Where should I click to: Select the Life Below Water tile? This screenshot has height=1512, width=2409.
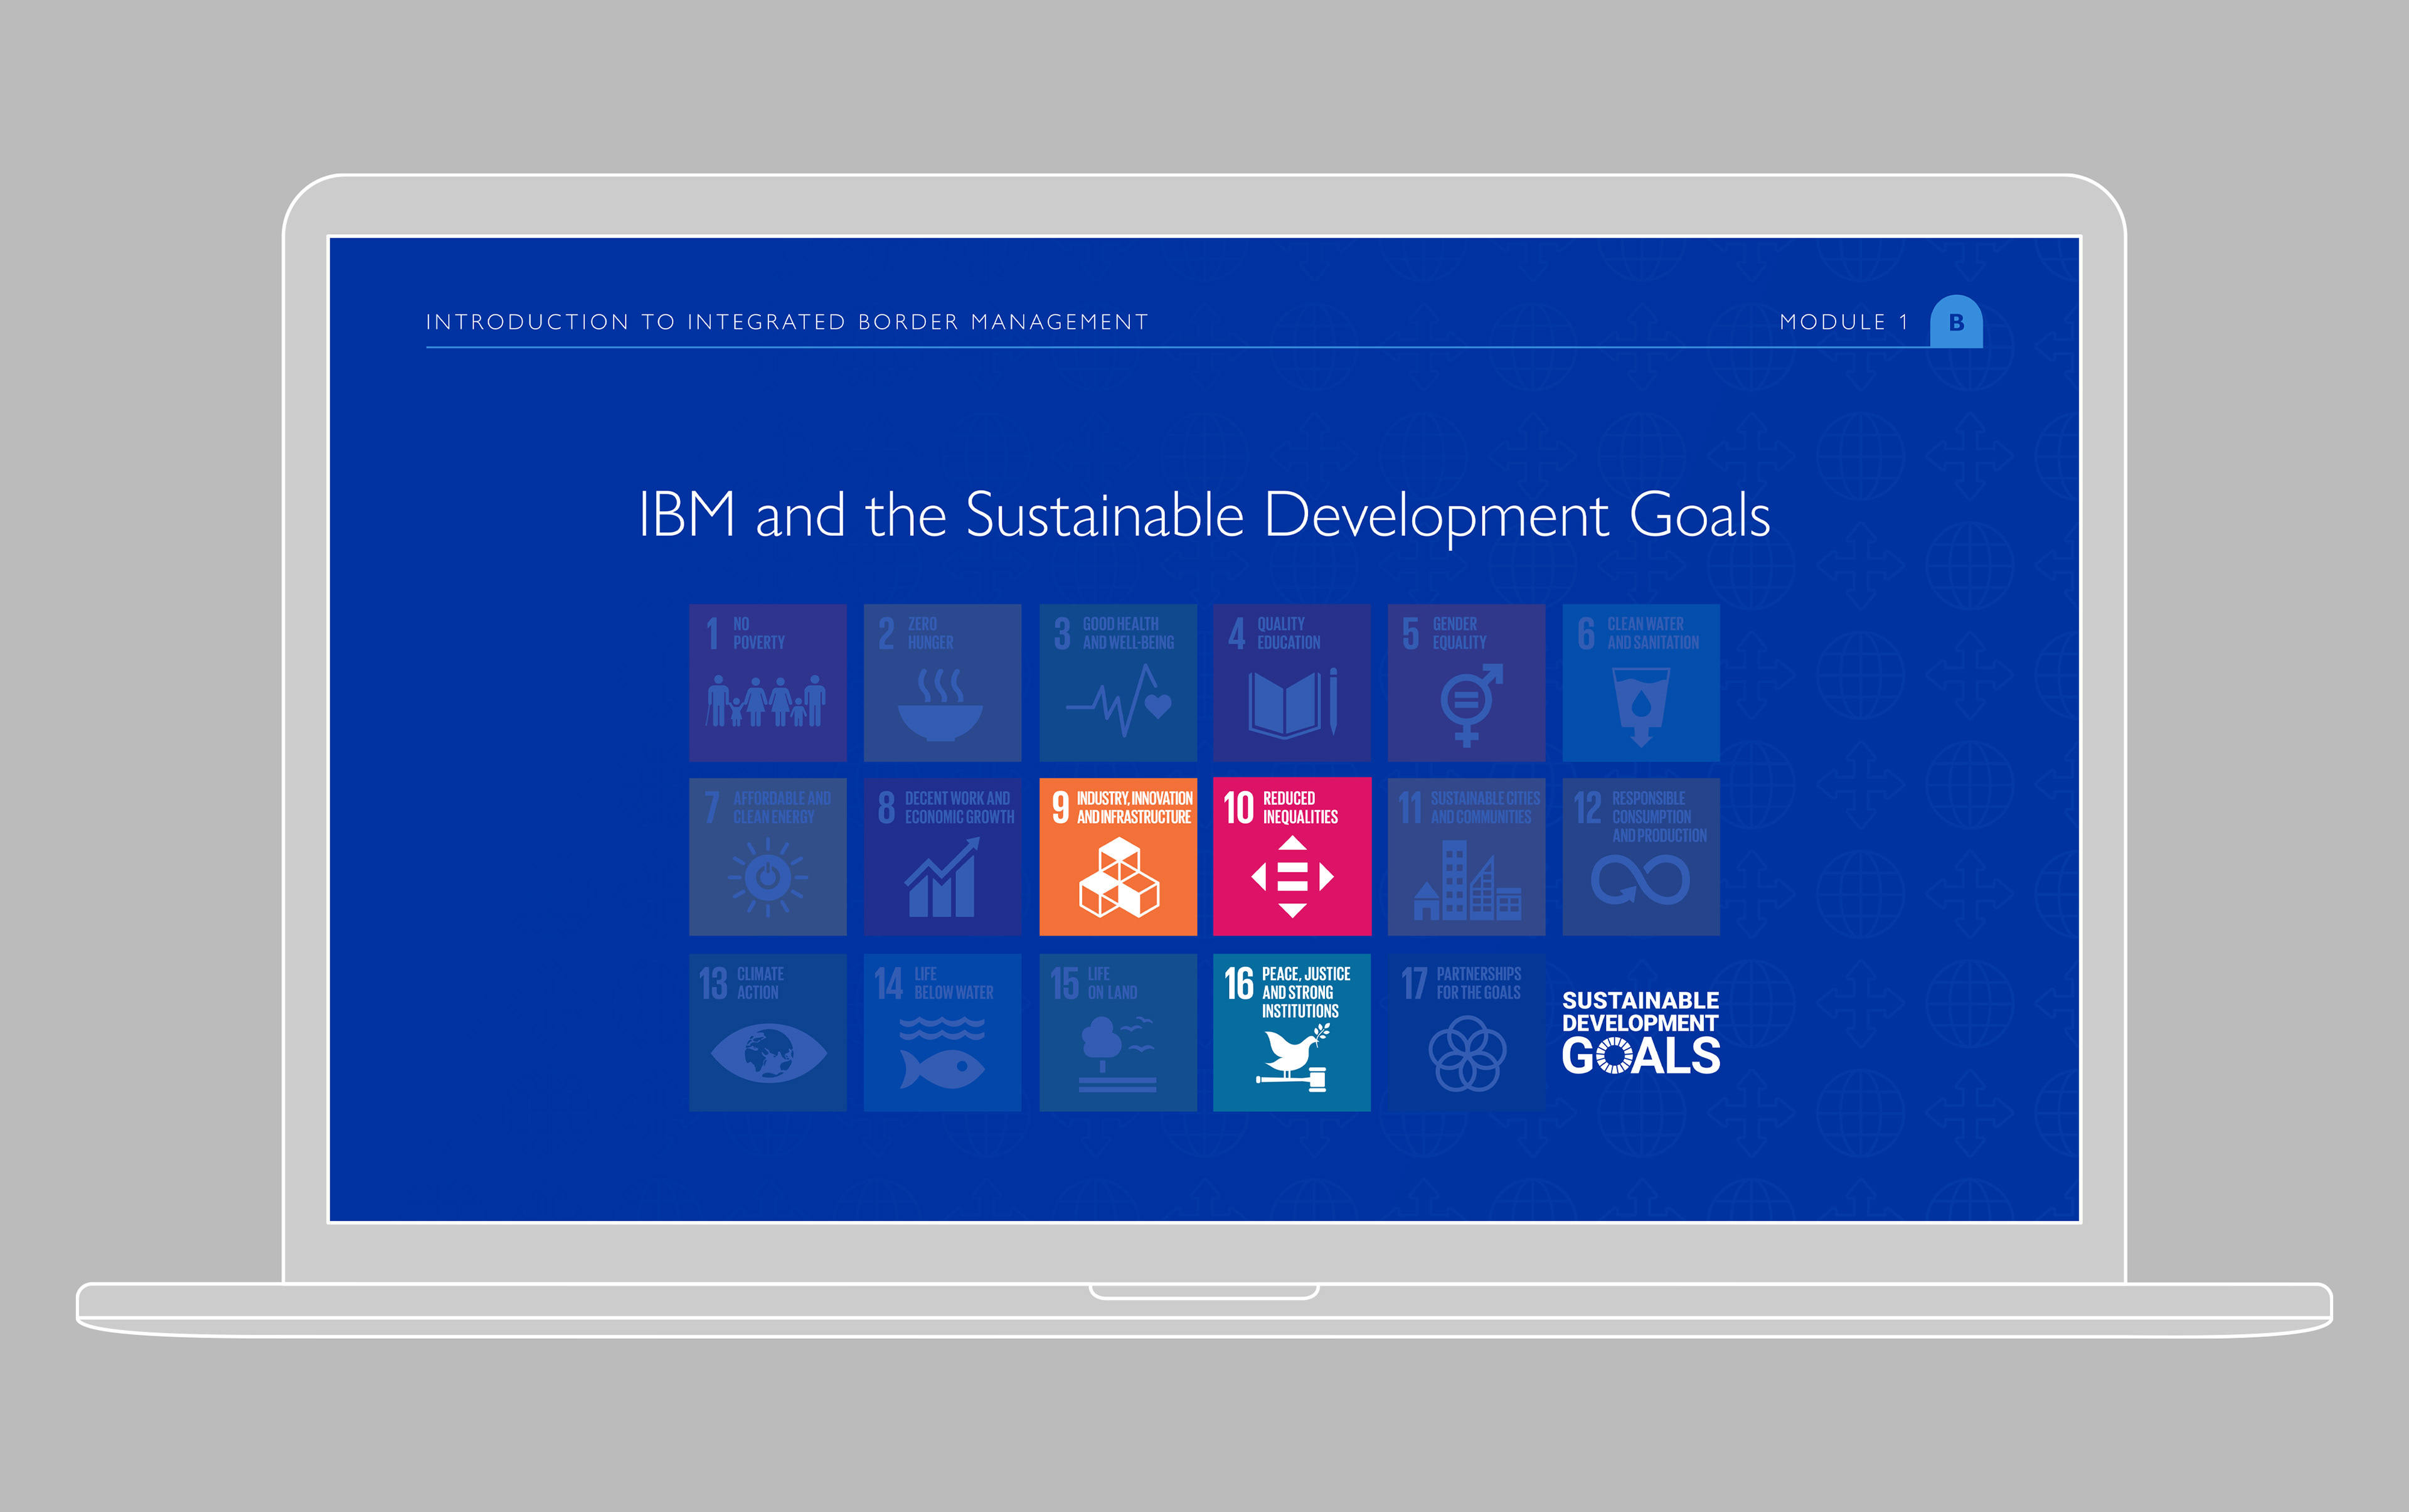(x=942, y=1032)
